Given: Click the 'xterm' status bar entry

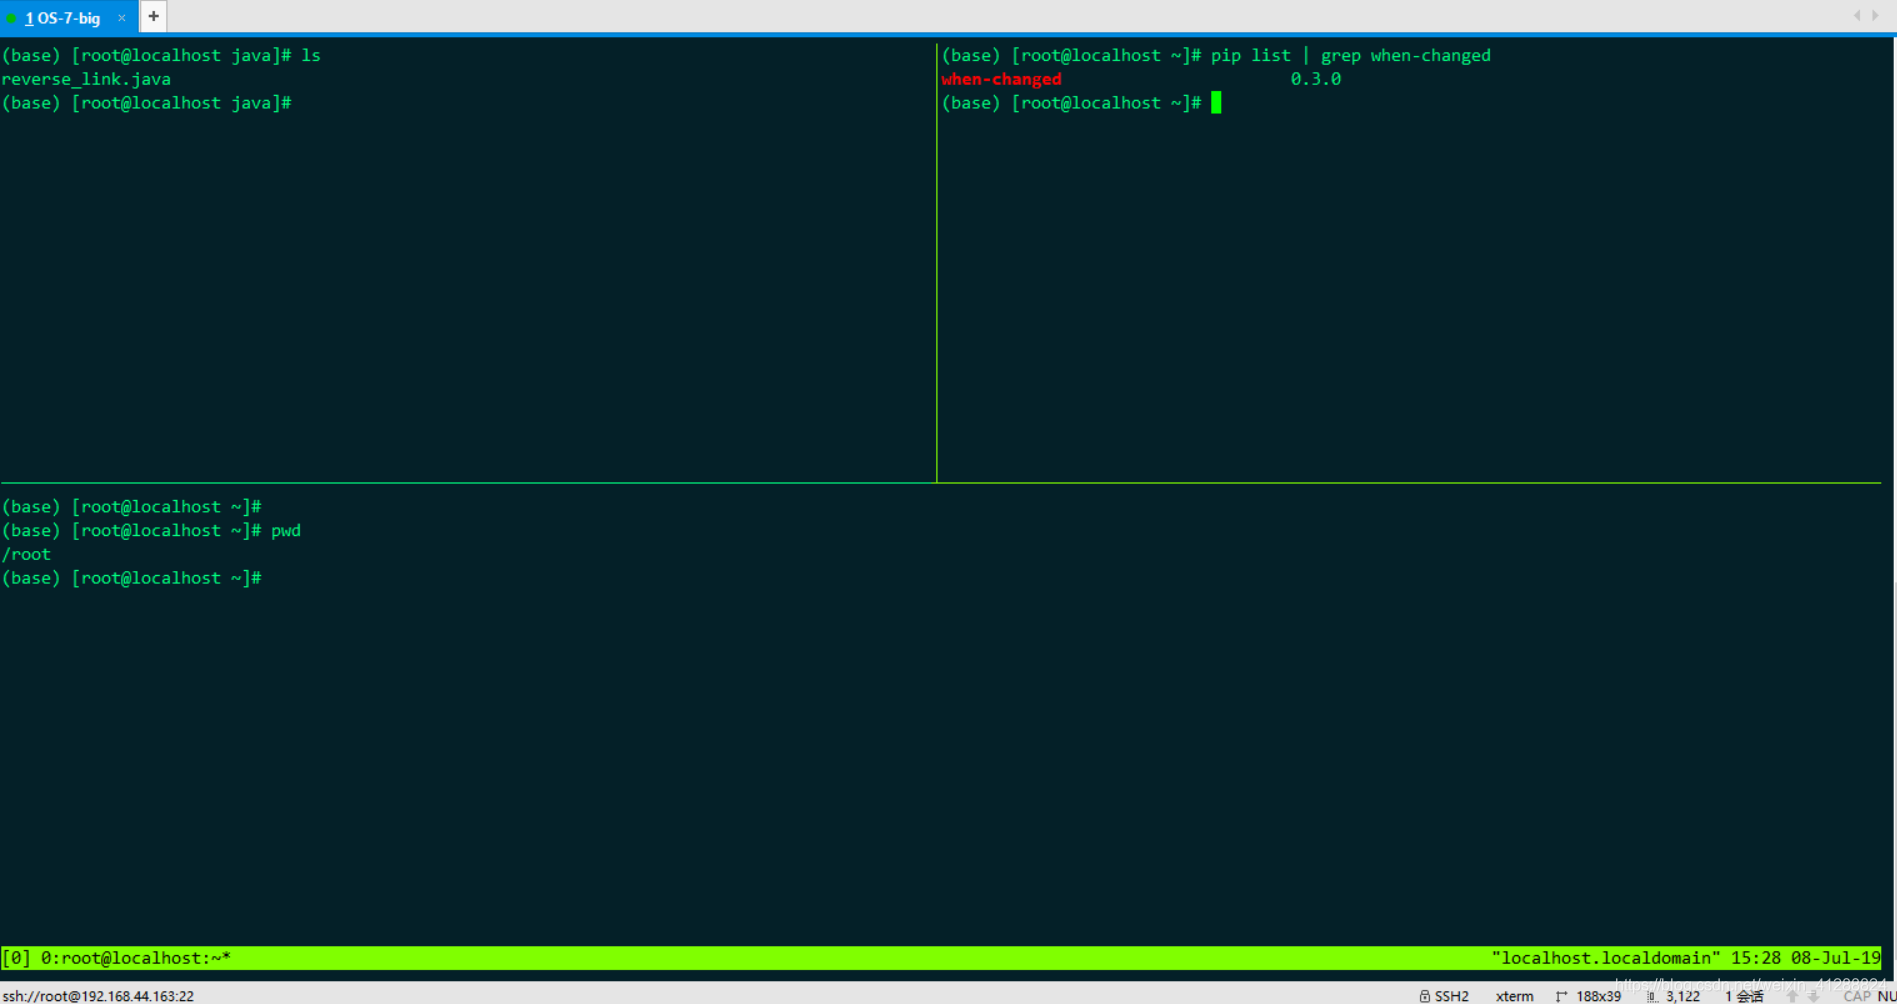Looking at the screenshot, I should tap(1514, 996).
